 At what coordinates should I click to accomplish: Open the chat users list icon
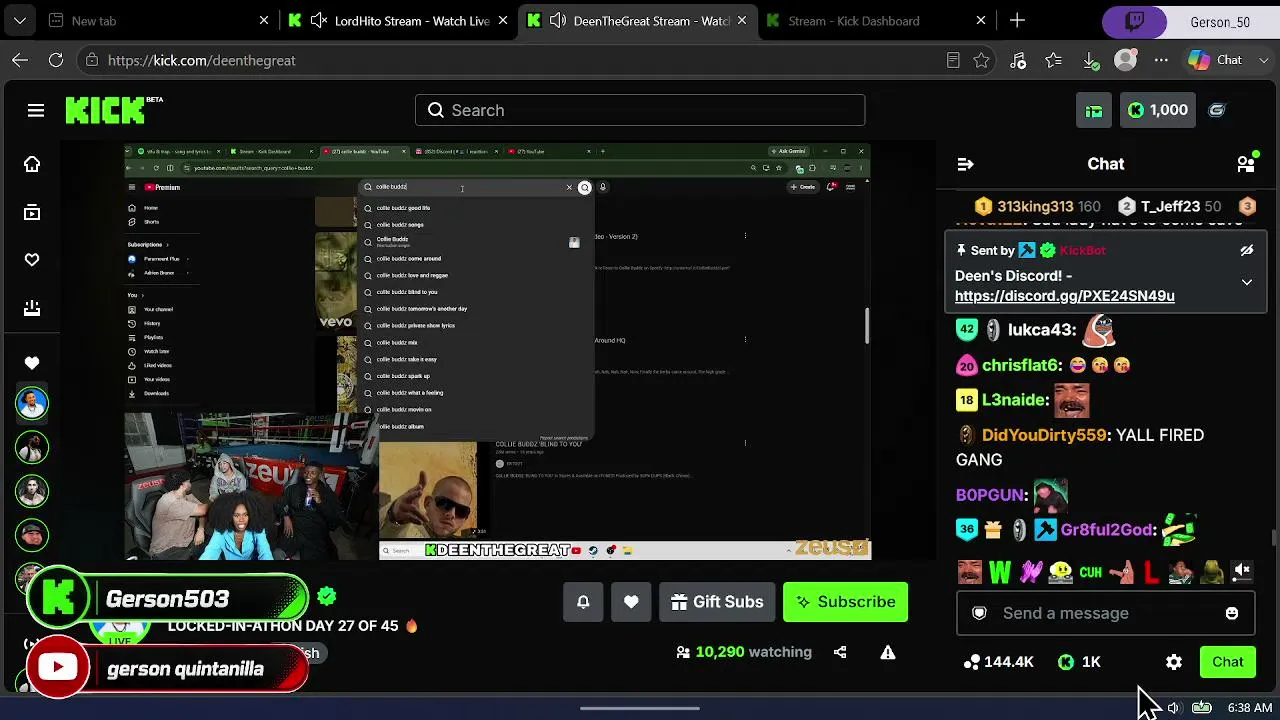coord(1246,164)
